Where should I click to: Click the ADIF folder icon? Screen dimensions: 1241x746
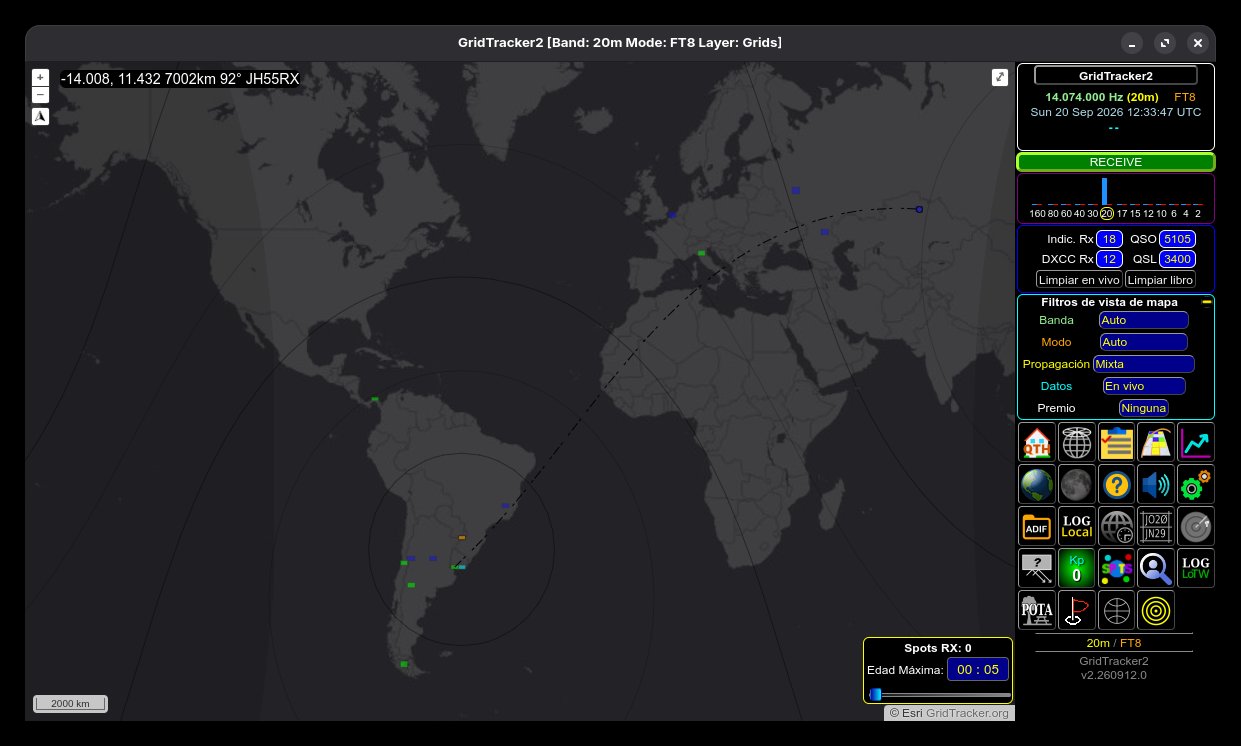[x=1037, y=526]
